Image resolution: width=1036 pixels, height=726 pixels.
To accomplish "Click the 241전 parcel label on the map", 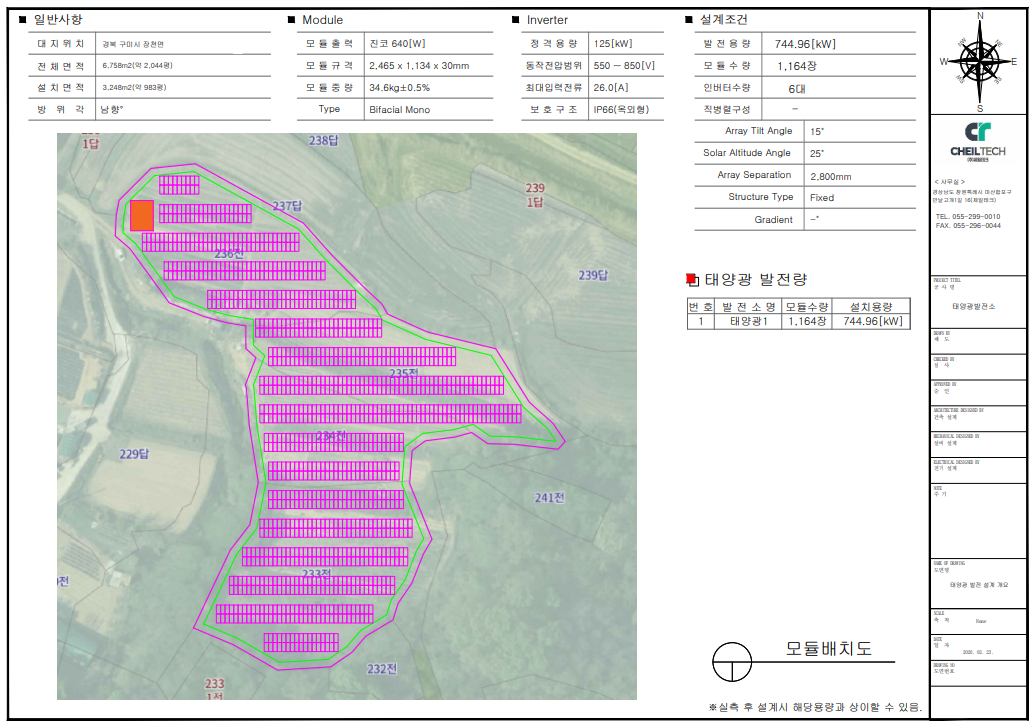I will [x=549, y=498].
